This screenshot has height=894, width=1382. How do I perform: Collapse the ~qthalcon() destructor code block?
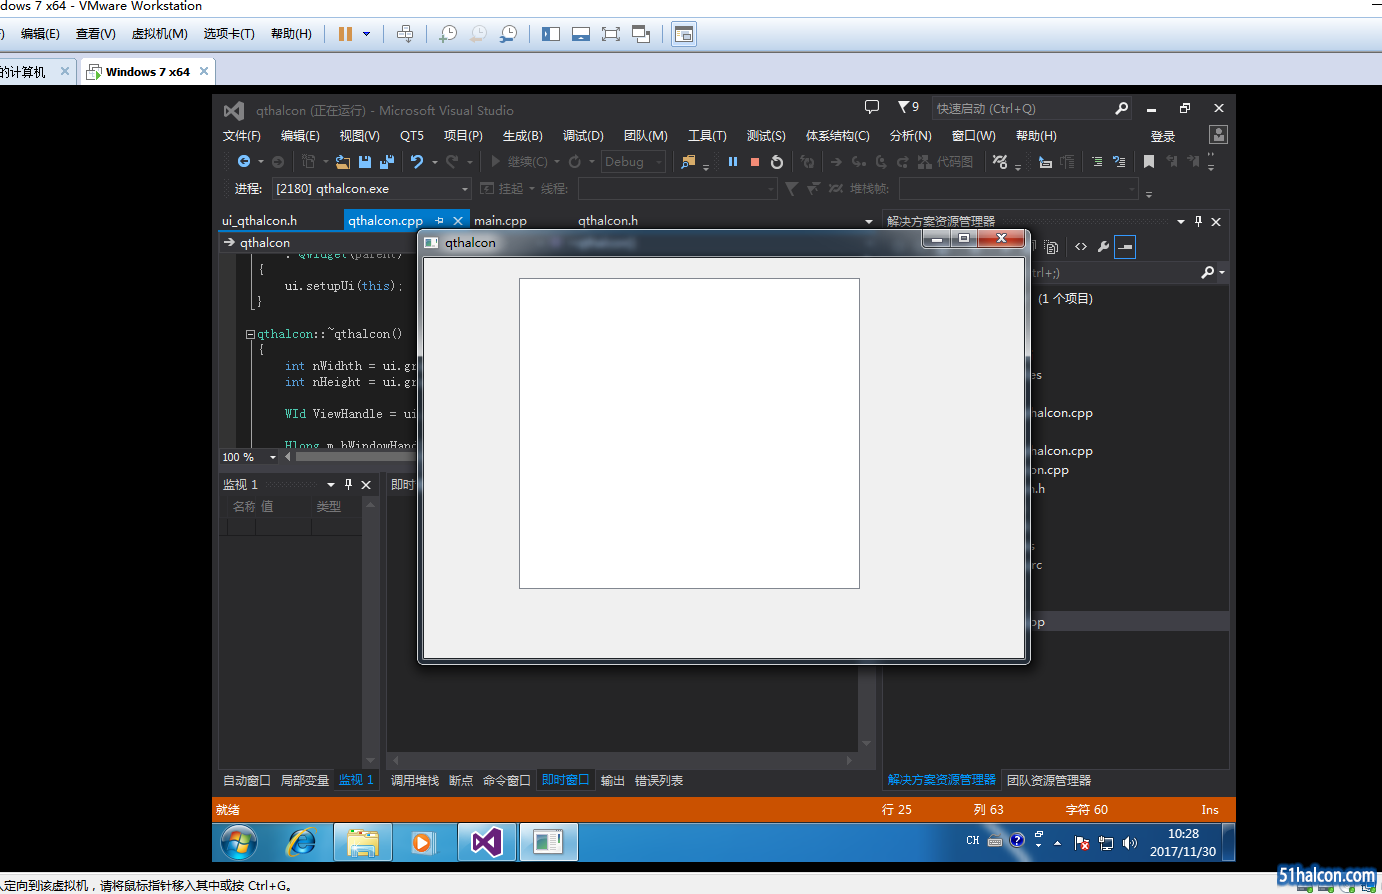click(250, 335)
